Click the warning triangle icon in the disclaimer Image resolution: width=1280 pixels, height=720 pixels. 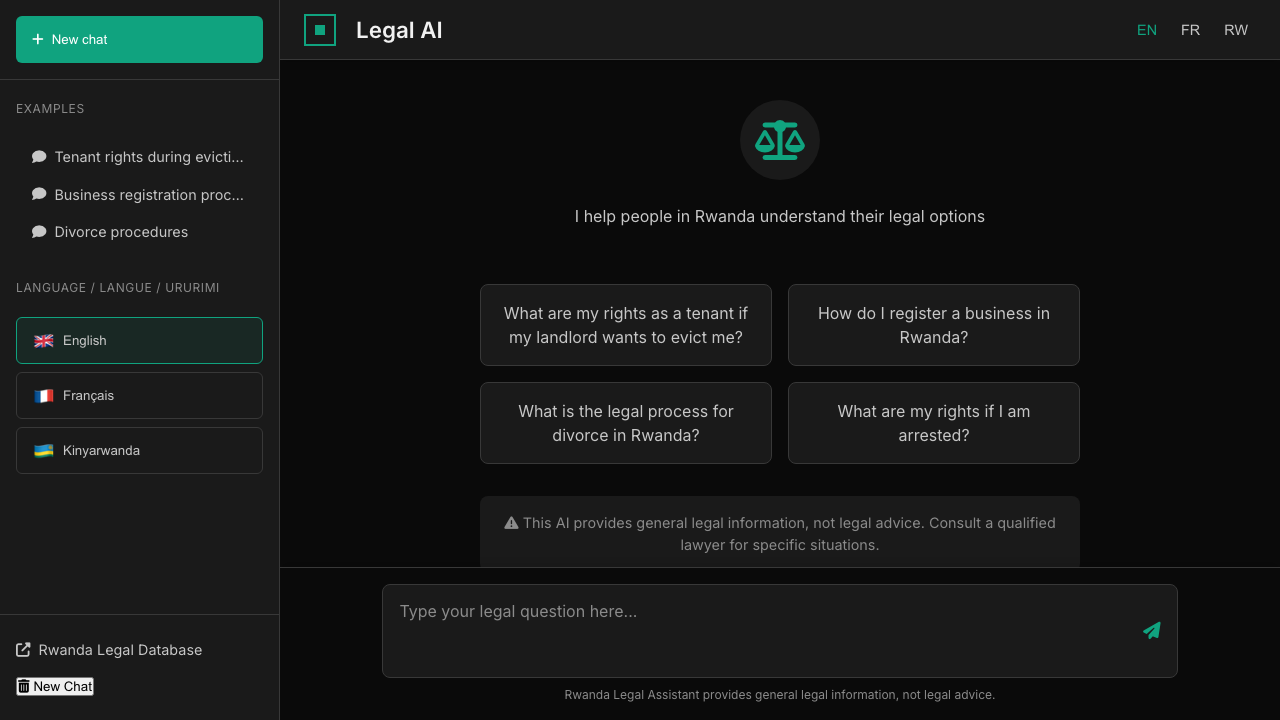coord(511,522)
